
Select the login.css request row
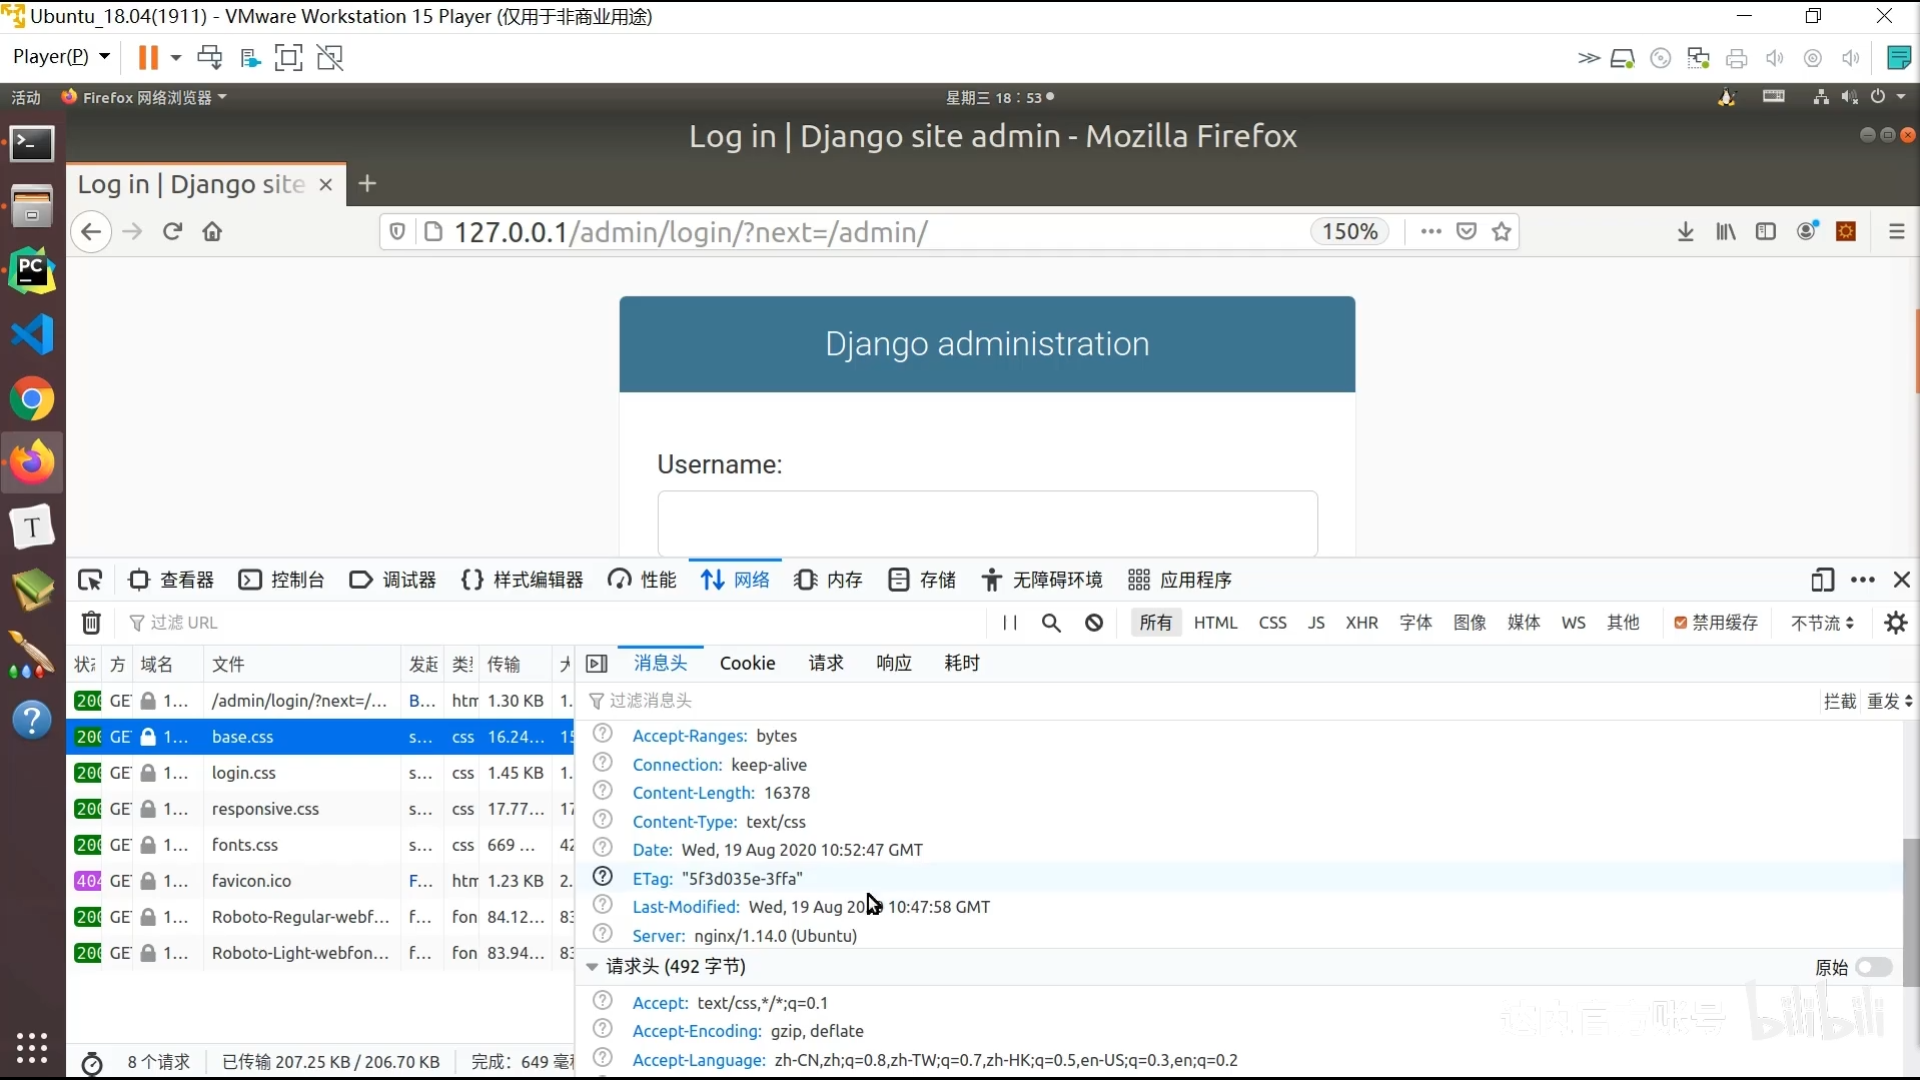(320, 773)
